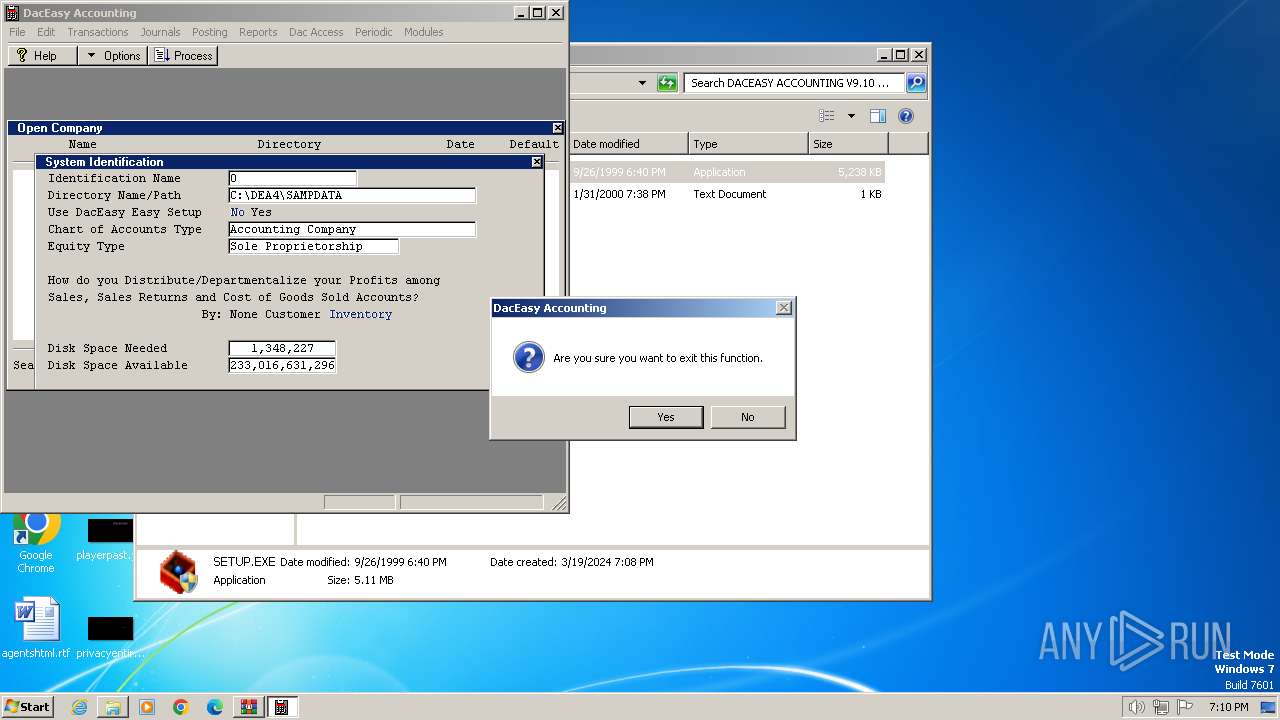The image size is (1280, 720).
Task: Choose None for profit distribution
Action: pos(244,314)
